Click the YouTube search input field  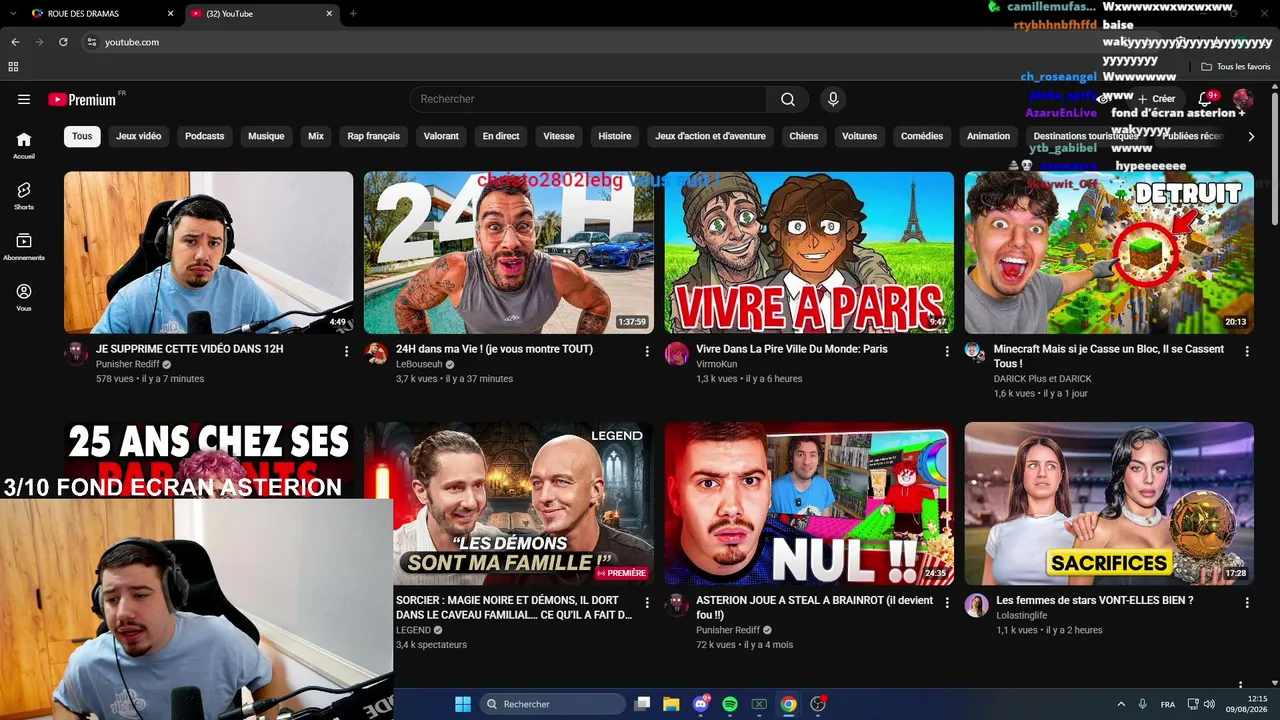(588, 99)
